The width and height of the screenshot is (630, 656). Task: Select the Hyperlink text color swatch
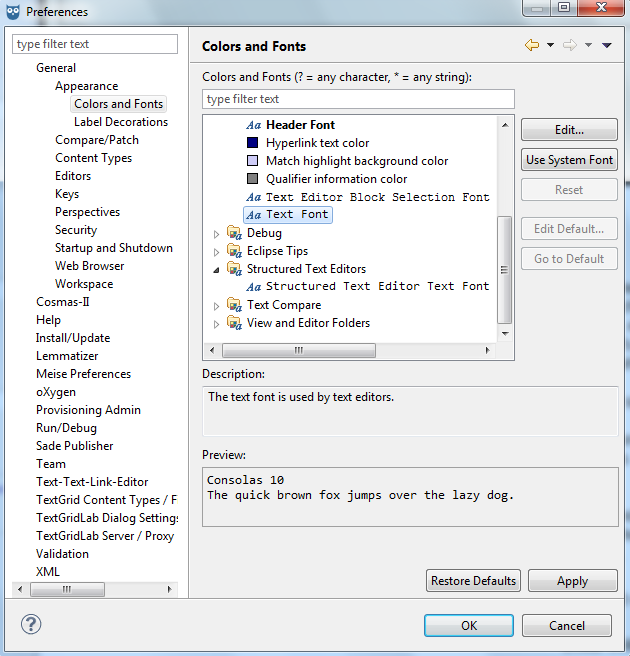(253, 143)
